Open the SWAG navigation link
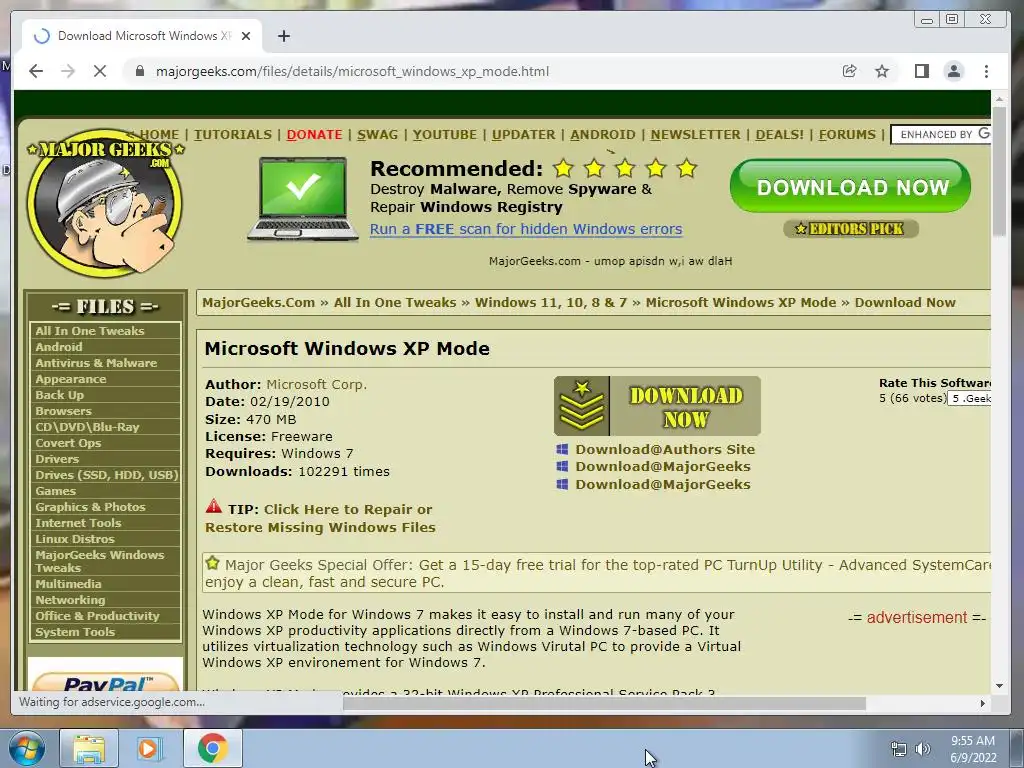This screenshot has width=1024, height=768. pyautogui.click(x=377, y=135)
